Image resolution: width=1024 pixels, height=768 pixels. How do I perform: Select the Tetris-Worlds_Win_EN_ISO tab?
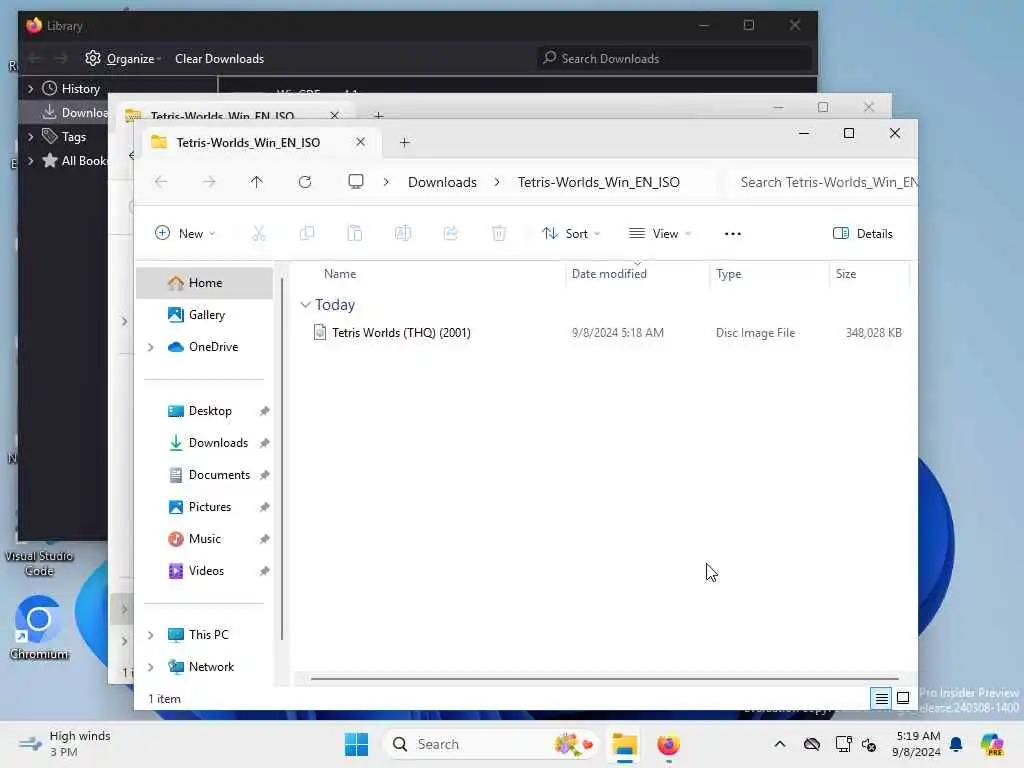tap(248, 142)
